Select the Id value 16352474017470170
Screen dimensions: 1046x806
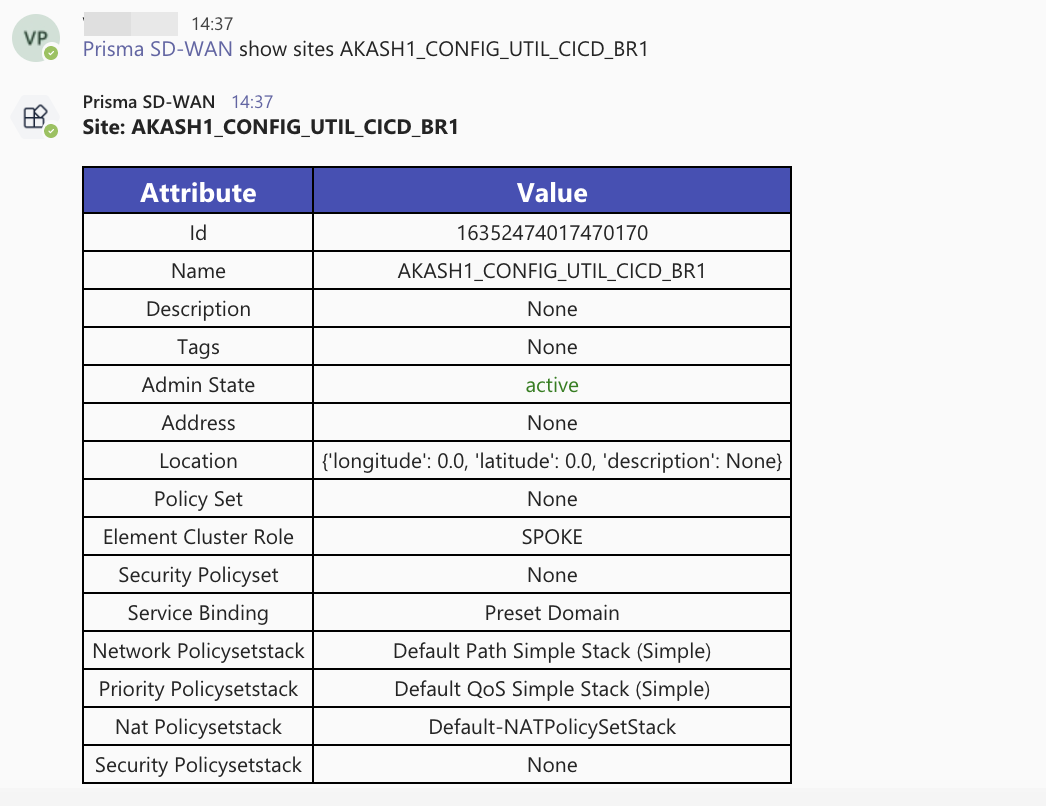point(552,233)
